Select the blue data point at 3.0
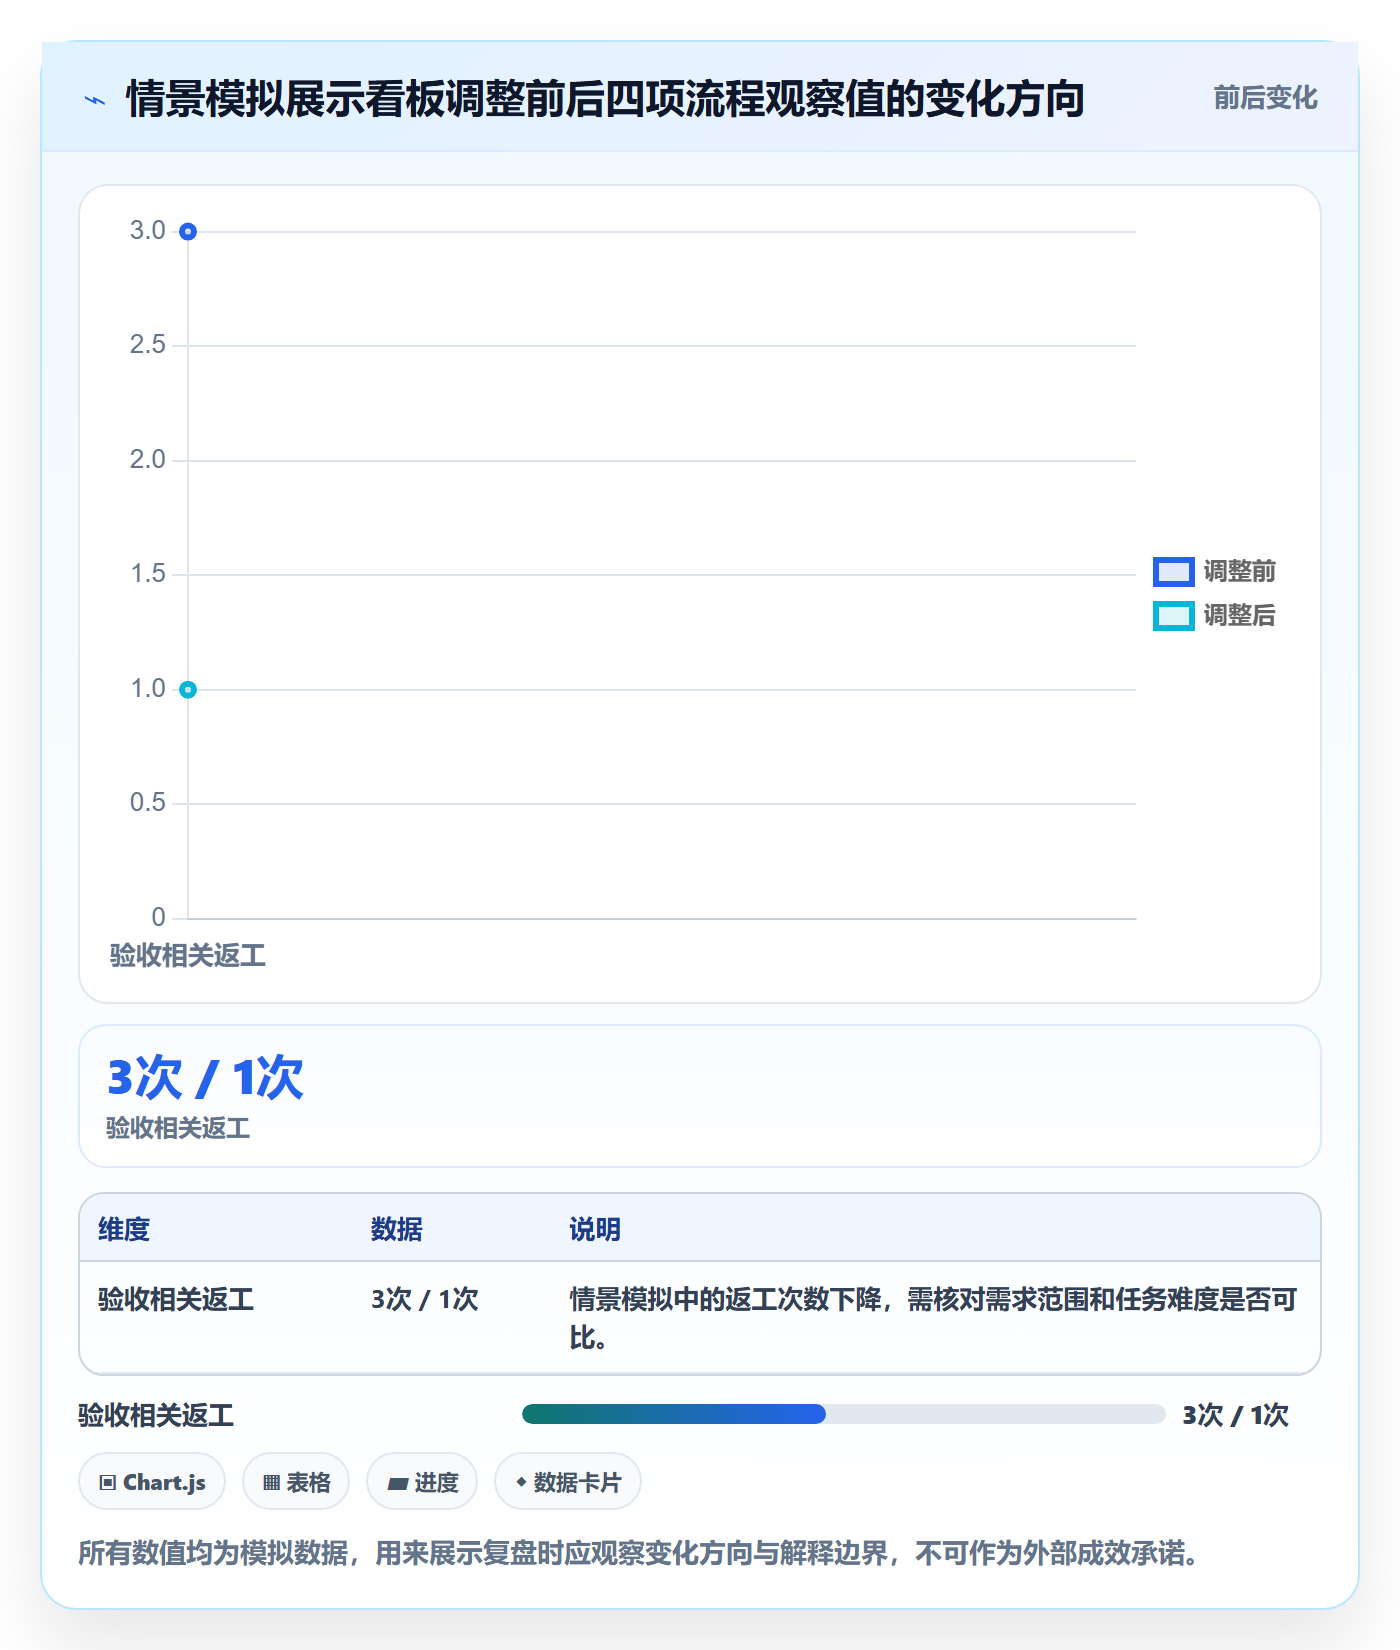 pos(188,232)
